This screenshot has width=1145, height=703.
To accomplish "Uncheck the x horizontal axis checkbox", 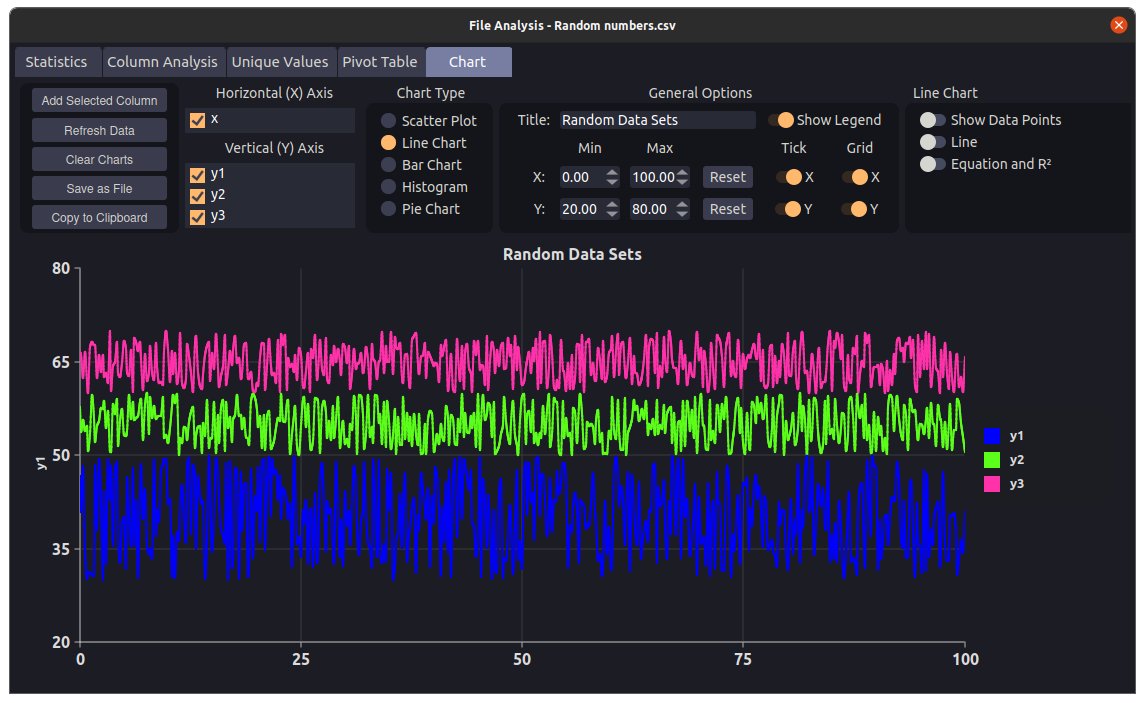I will coord(197,120).
